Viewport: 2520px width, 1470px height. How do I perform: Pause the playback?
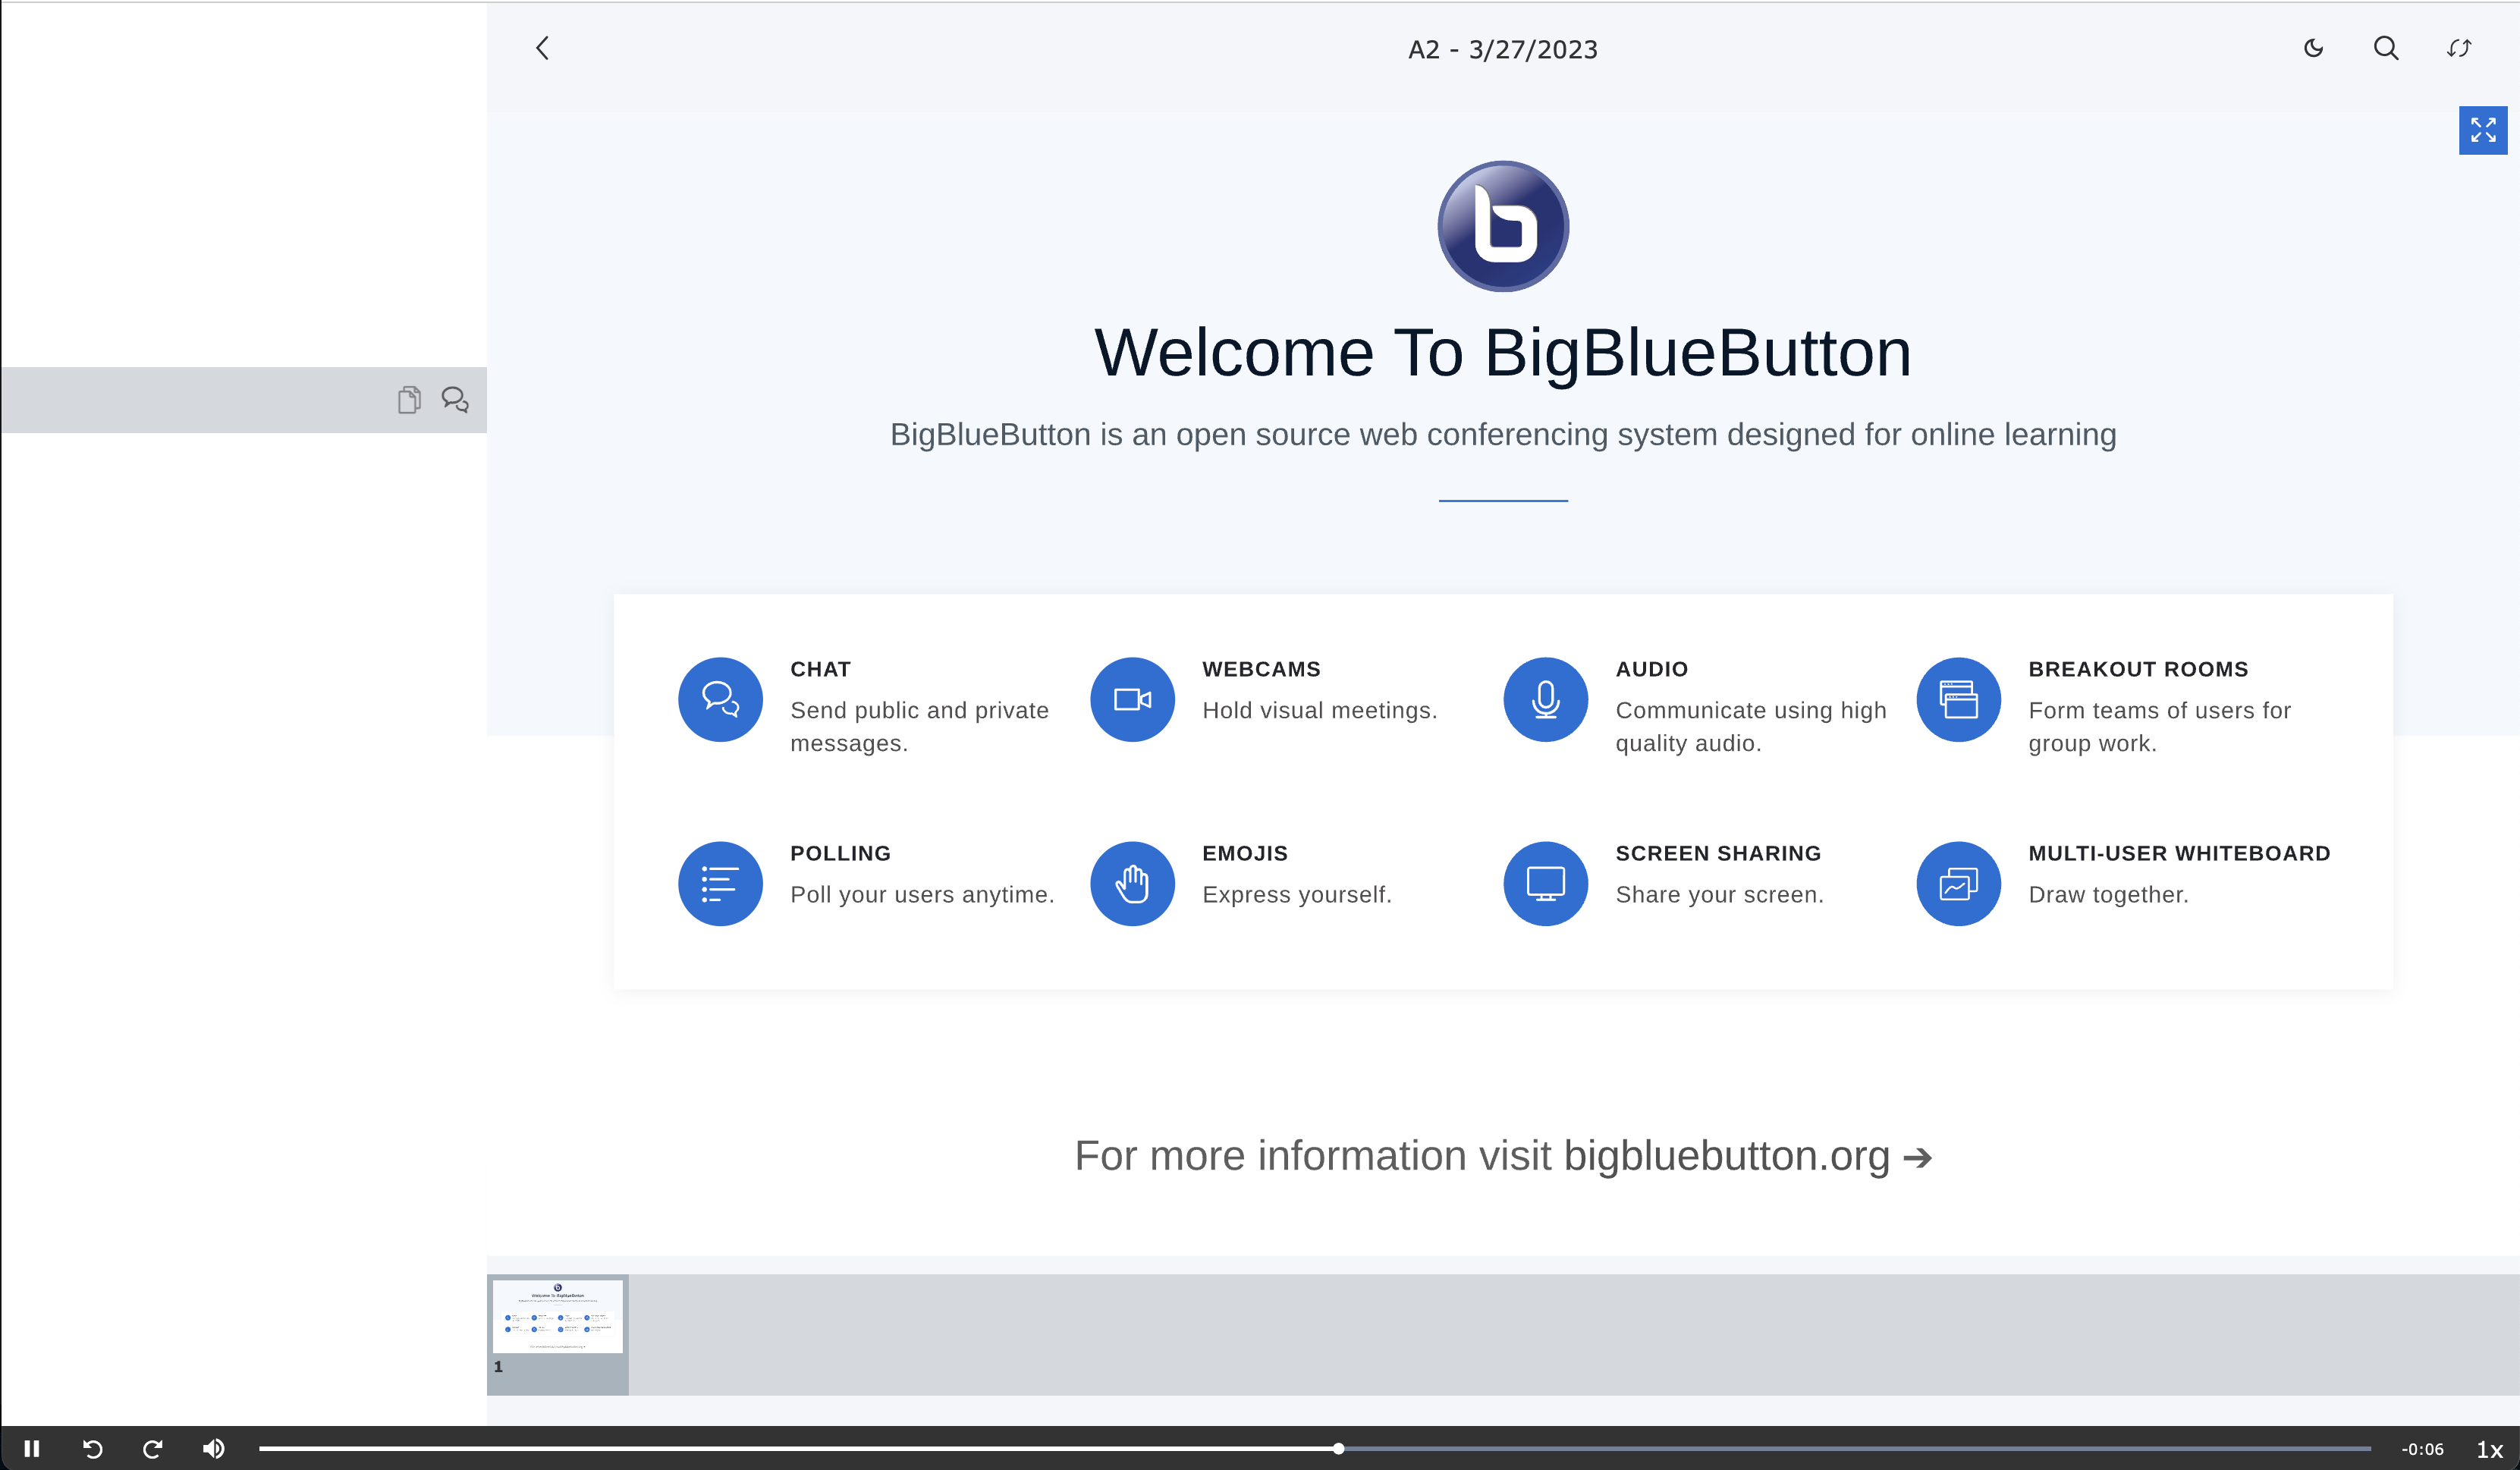(x=31, y=1448)
